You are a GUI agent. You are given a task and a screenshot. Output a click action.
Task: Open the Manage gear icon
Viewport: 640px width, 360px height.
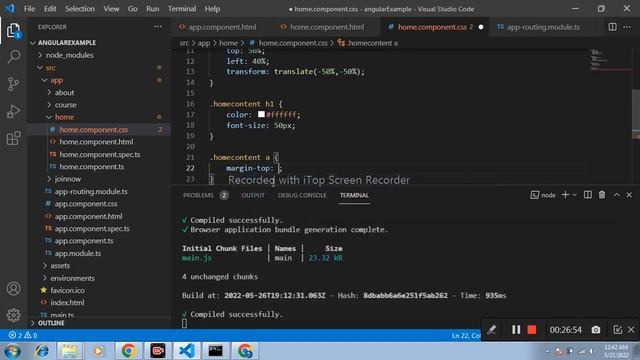point(13,315)
